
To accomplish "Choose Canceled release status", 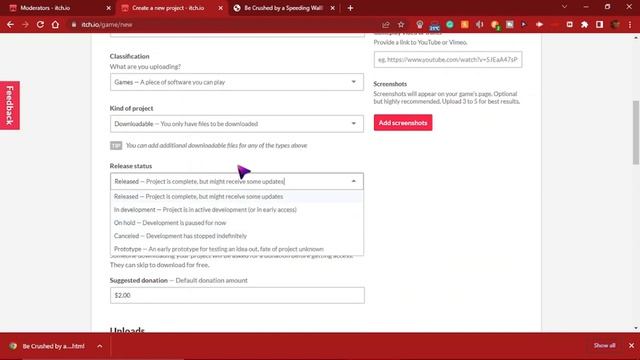I will pyautogui.click(x=237, y=236).
